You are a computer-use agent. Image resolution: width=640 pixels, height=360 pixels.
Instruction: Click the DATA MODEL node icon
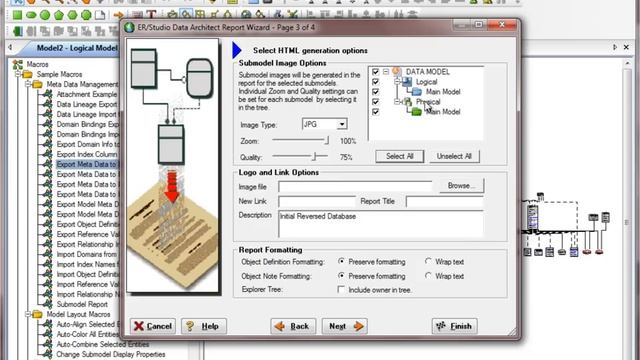[x=396, y=71]
